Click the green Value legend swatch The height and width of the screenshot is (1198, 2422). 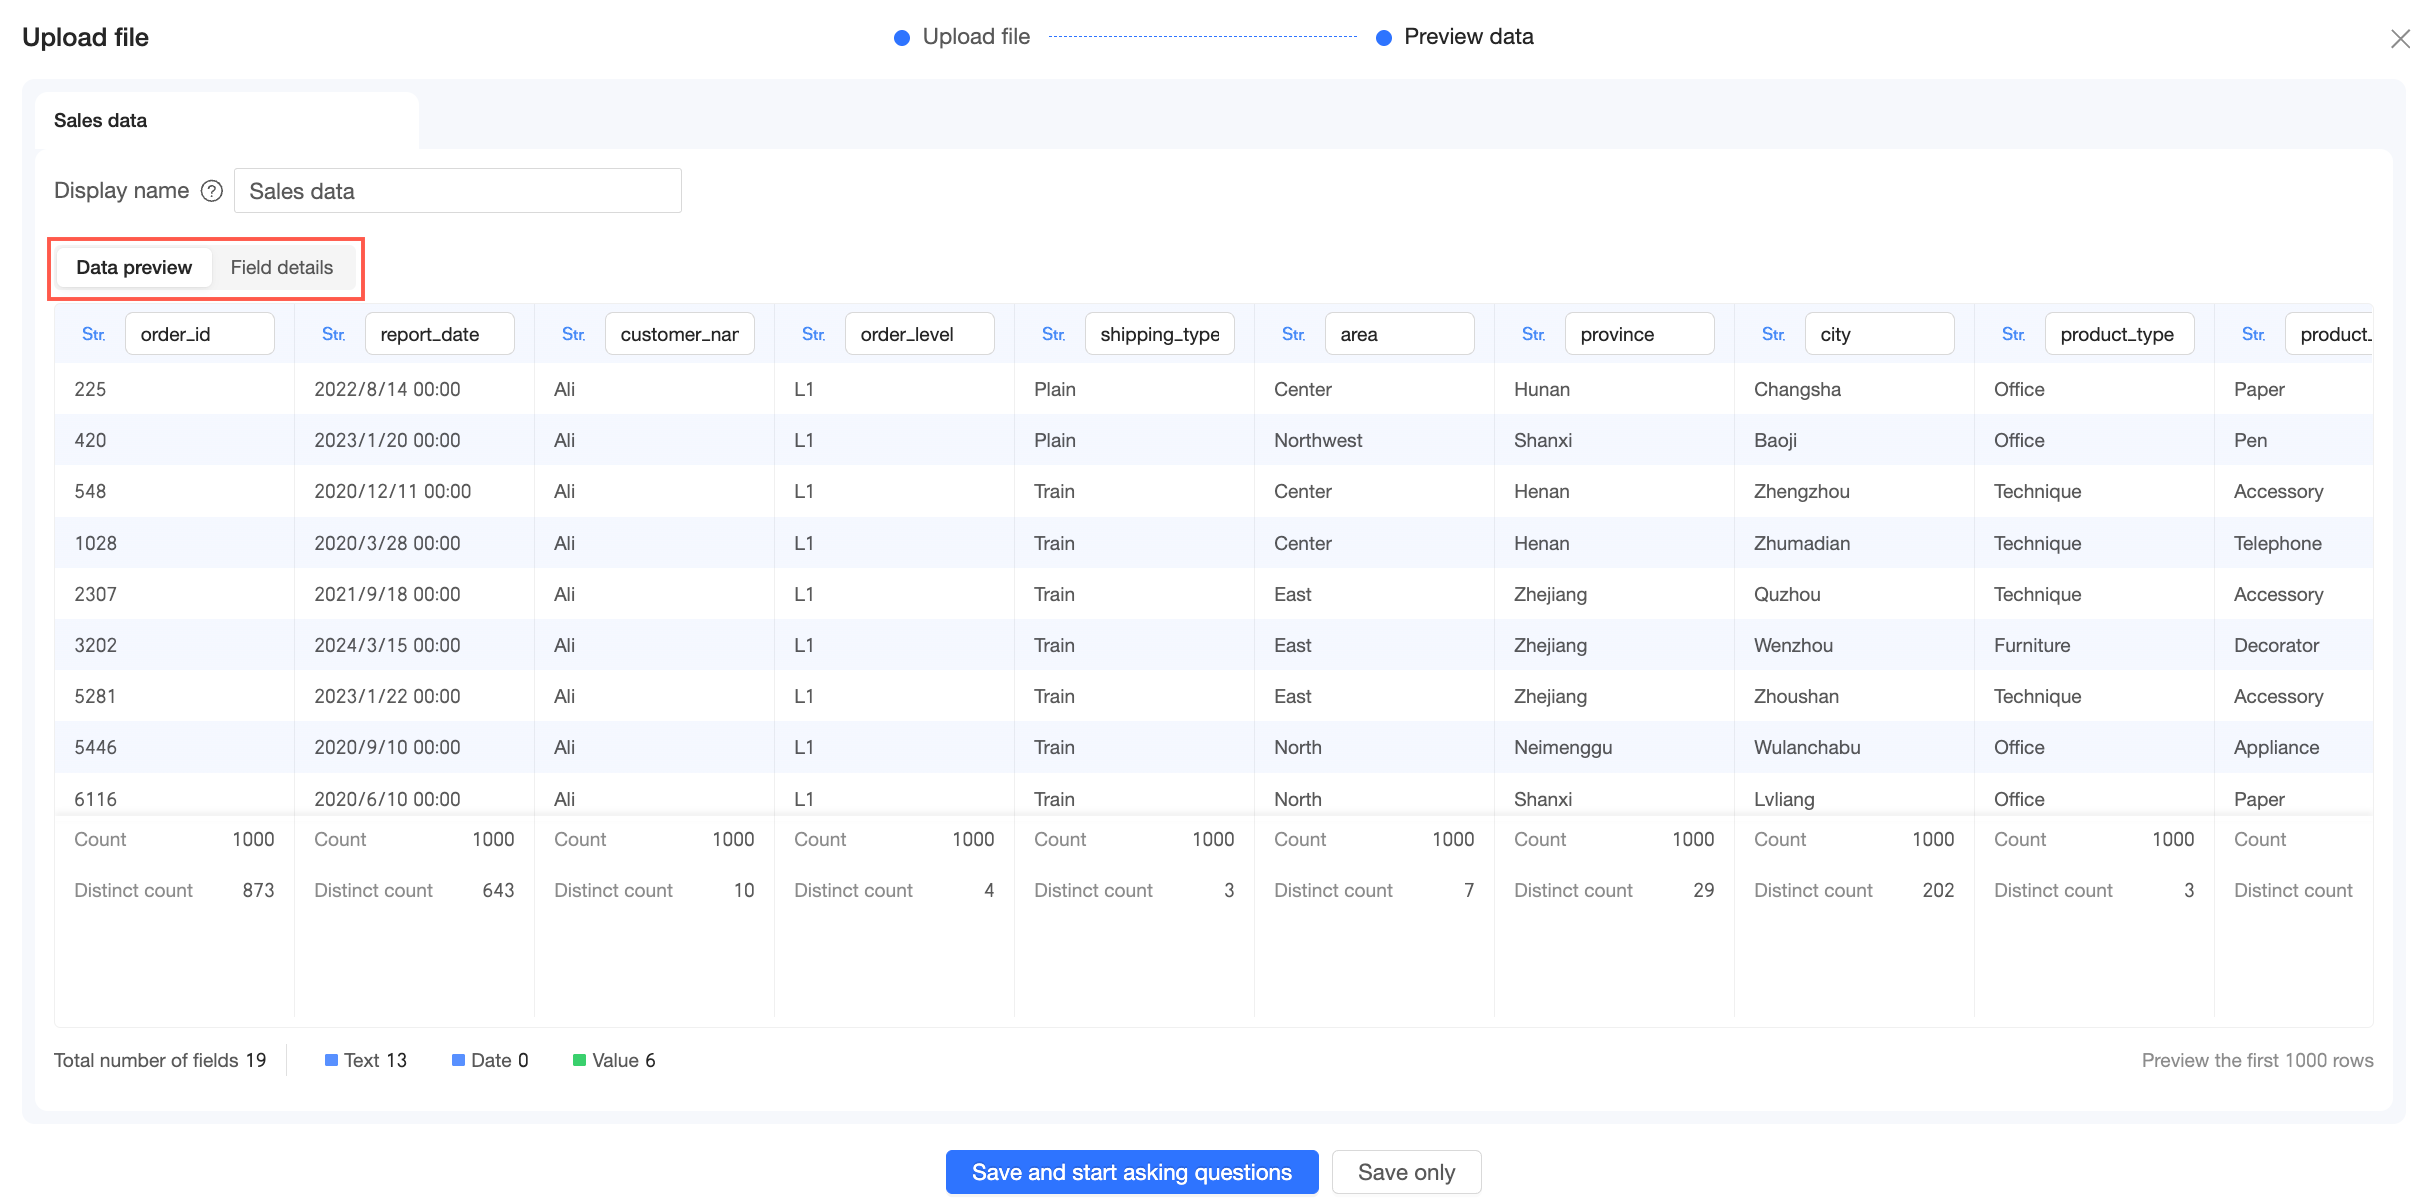579,1060
